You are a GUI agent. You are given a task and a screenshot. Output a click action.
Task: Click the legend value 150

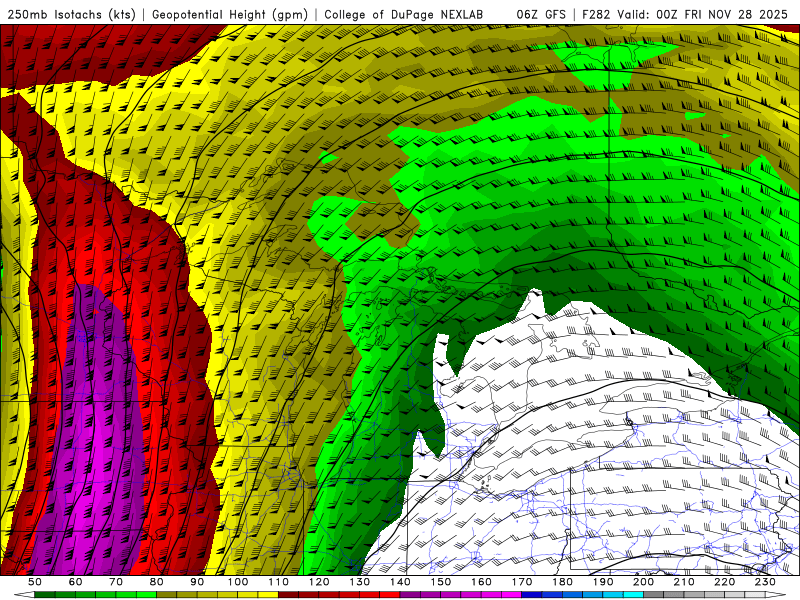click(x=441, y=582)
